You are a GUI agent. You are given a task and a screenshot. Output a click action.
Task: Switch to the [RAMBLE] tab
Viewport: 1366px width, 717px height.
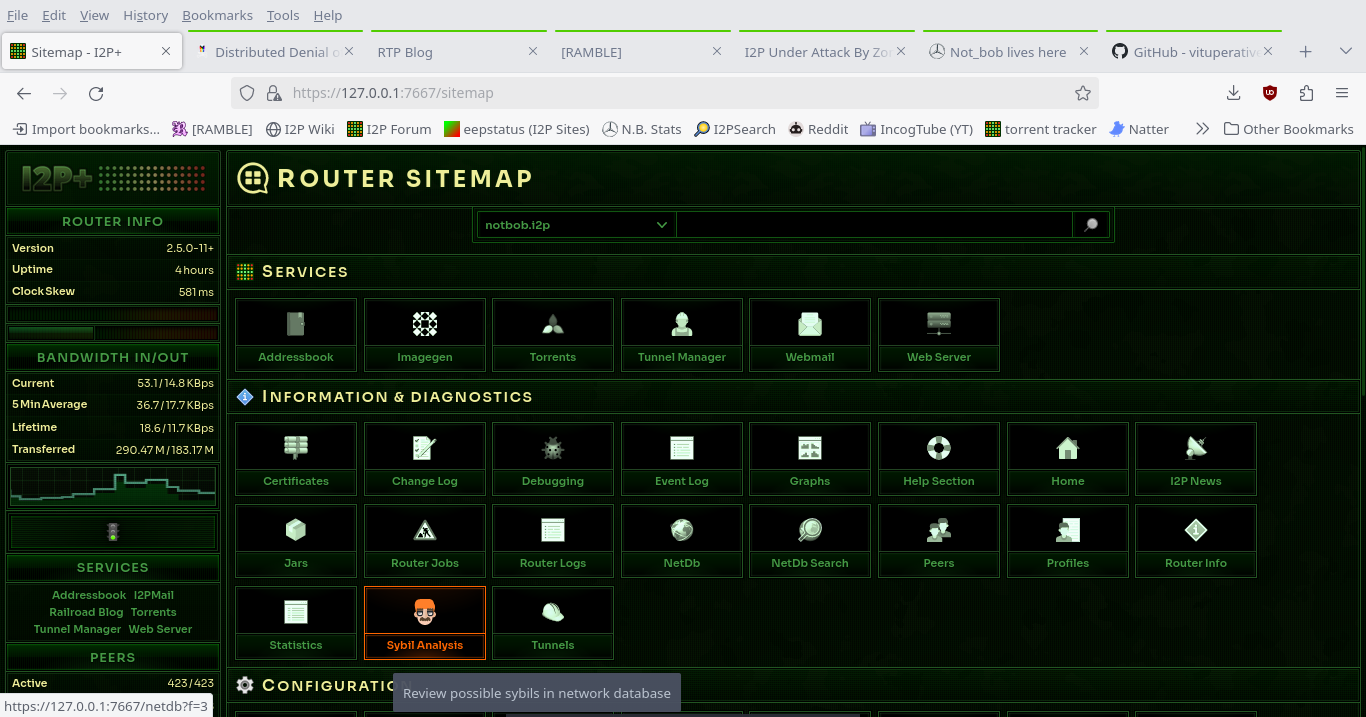(640, 52)
